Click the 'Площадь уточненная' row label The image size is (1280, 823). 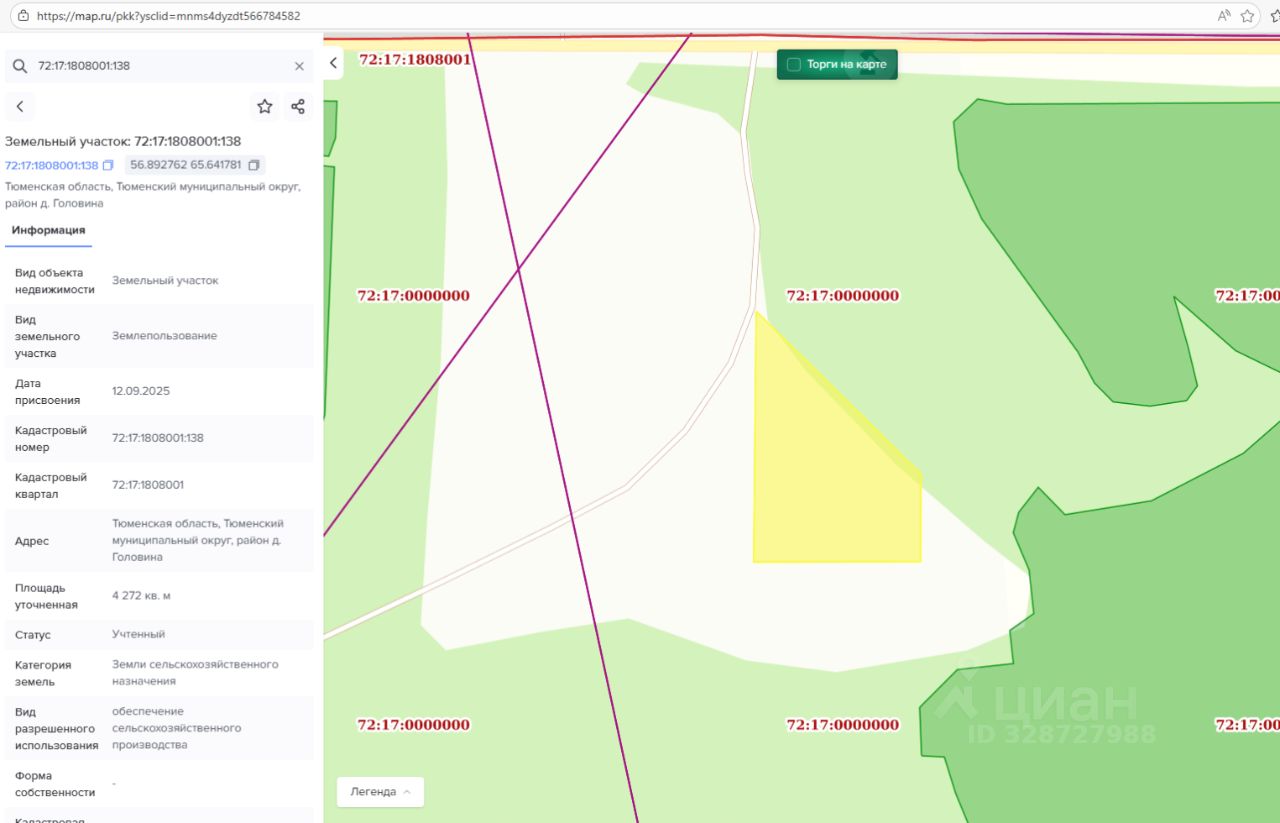coord(46,597)
